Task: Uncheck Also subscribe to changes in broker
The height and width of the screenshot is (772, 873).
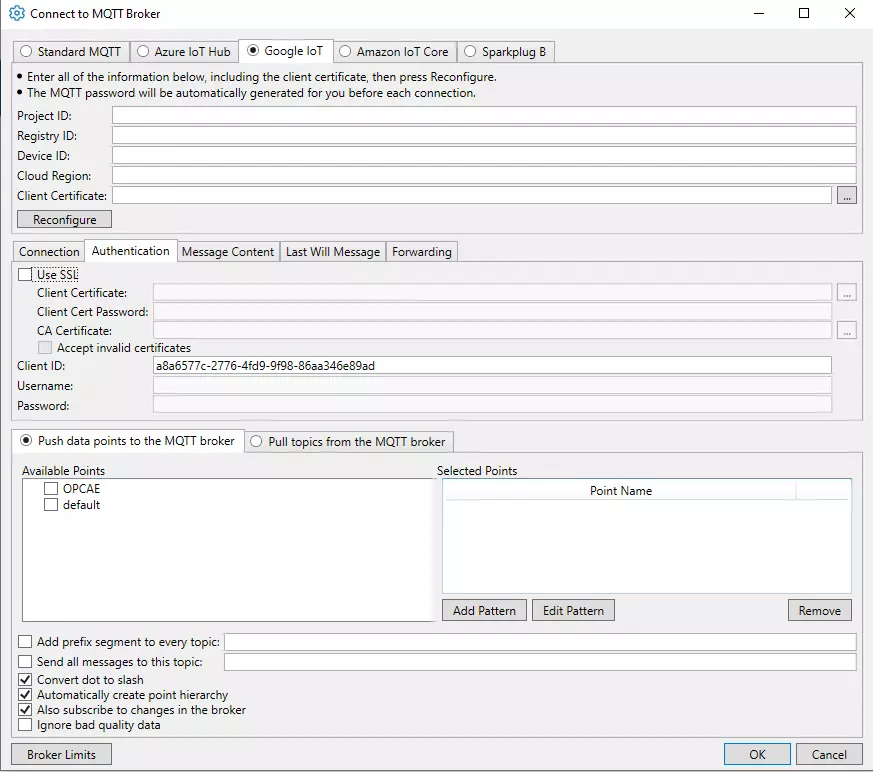Action: [24, 710]
